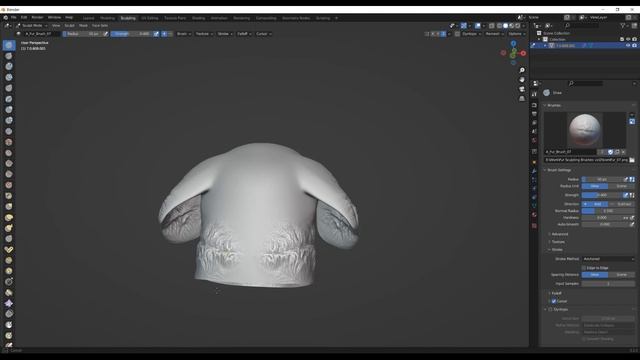Toggle radius pressure sensitivity in header
This screenshot has width=640, height=360.
106,34
